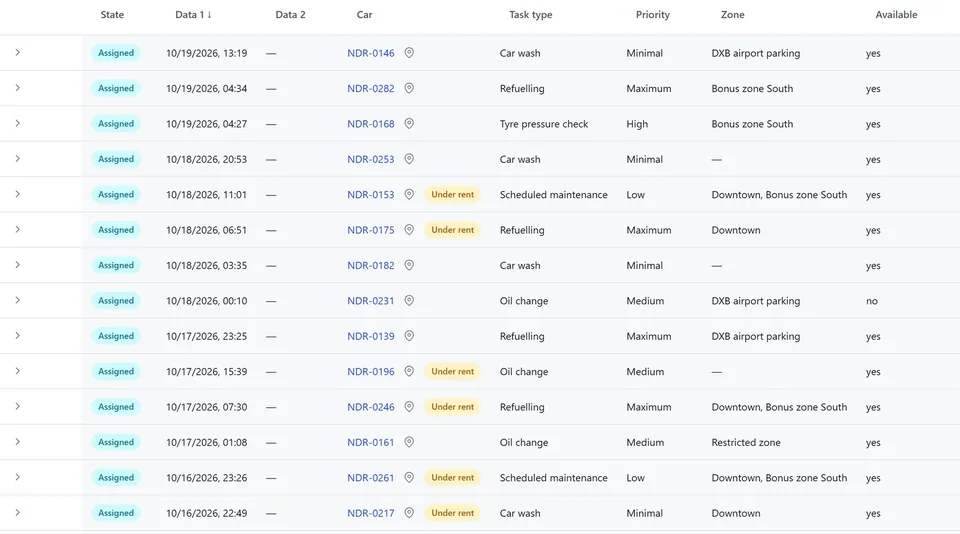960x534 pixels.
Task: Show location pin of NDR-0282
Action: [409, 88]
